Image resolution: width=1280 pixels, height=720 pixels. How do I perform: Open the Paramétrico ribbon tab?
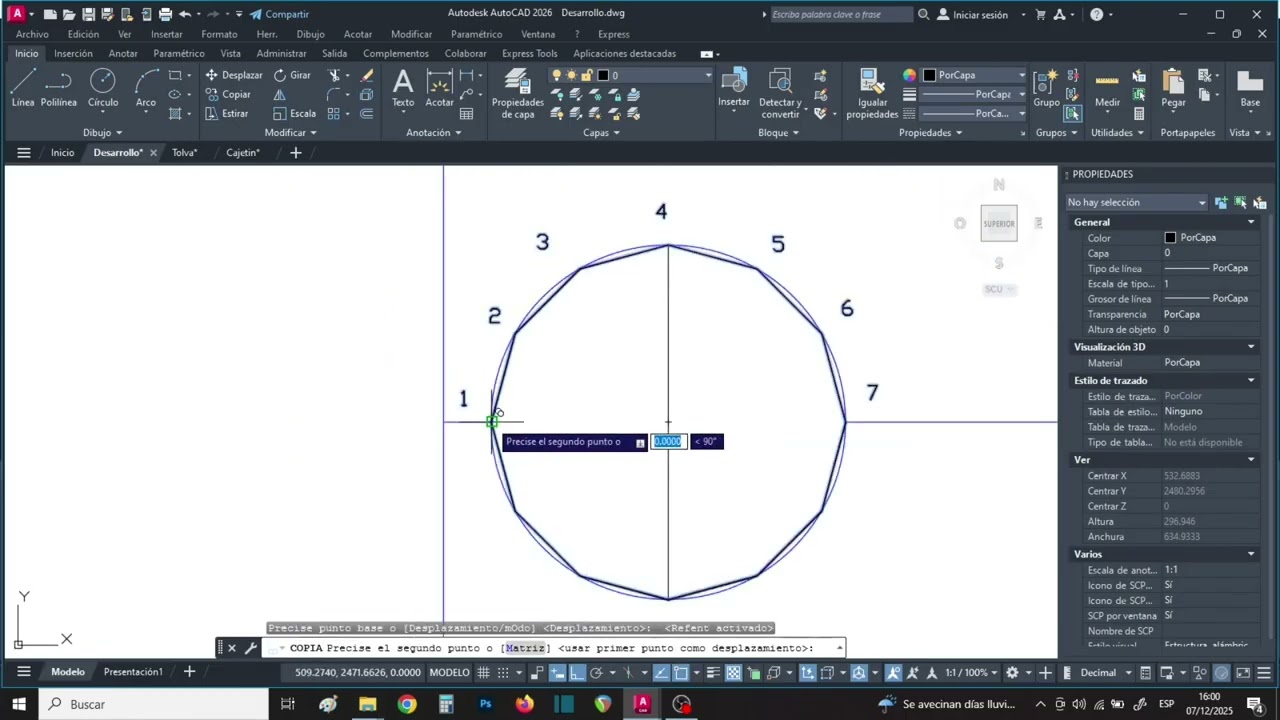(x=179, y=53)
